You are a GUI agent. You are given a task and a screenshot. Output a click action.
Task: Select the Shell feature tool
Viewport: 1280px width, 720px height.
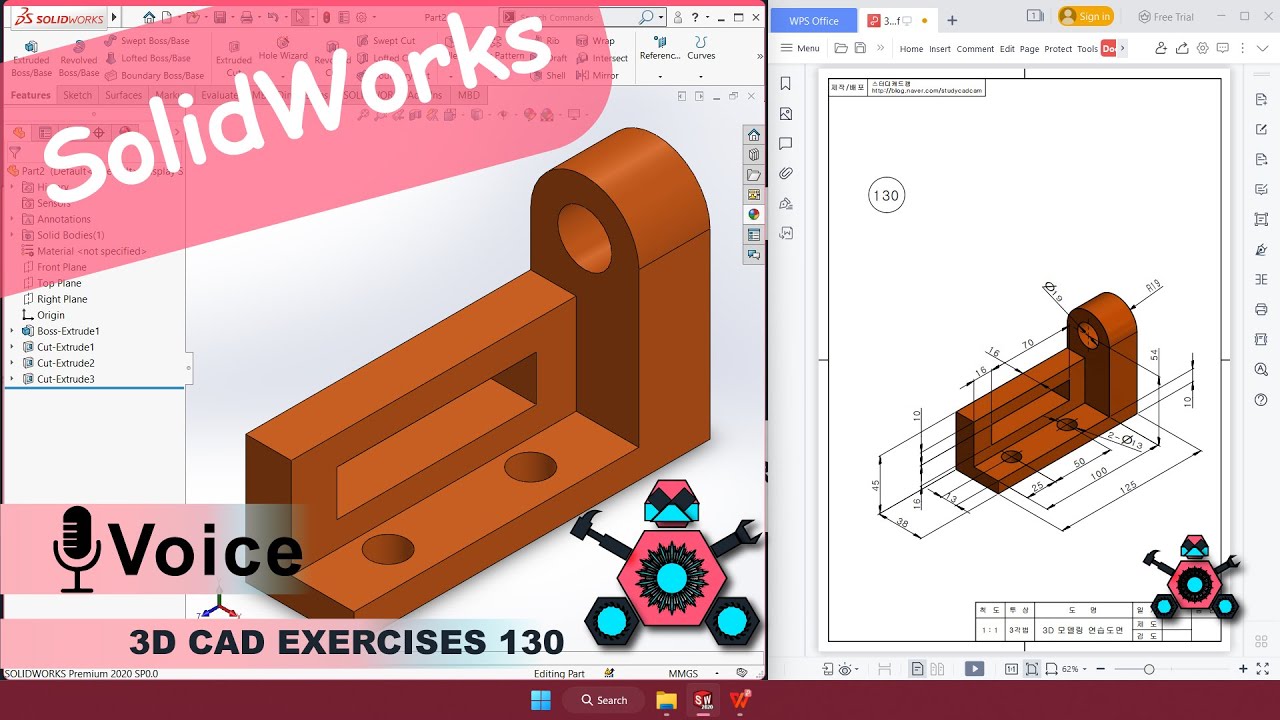tap(548, 75)
